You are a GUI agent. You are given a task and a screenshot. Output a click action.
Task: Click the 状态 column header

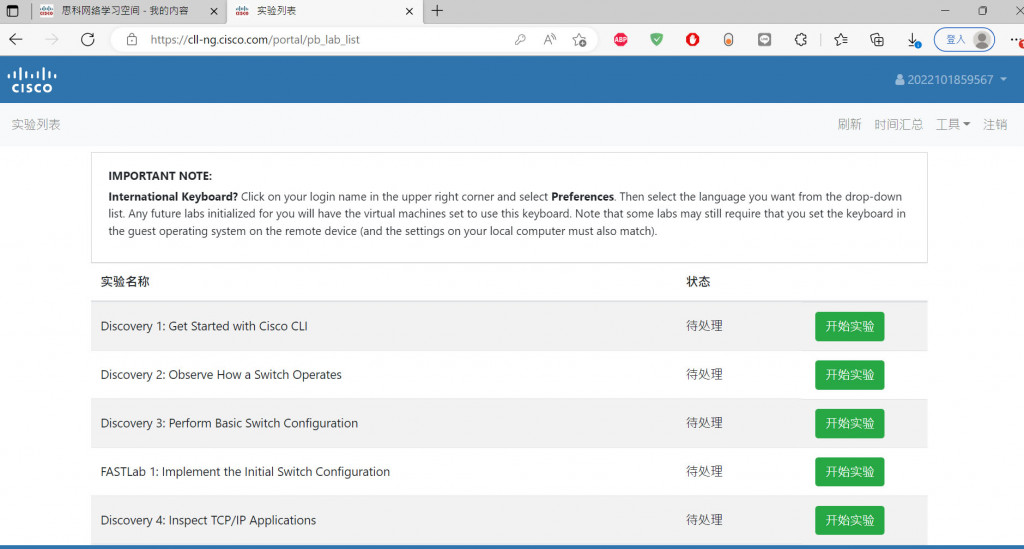698,282
